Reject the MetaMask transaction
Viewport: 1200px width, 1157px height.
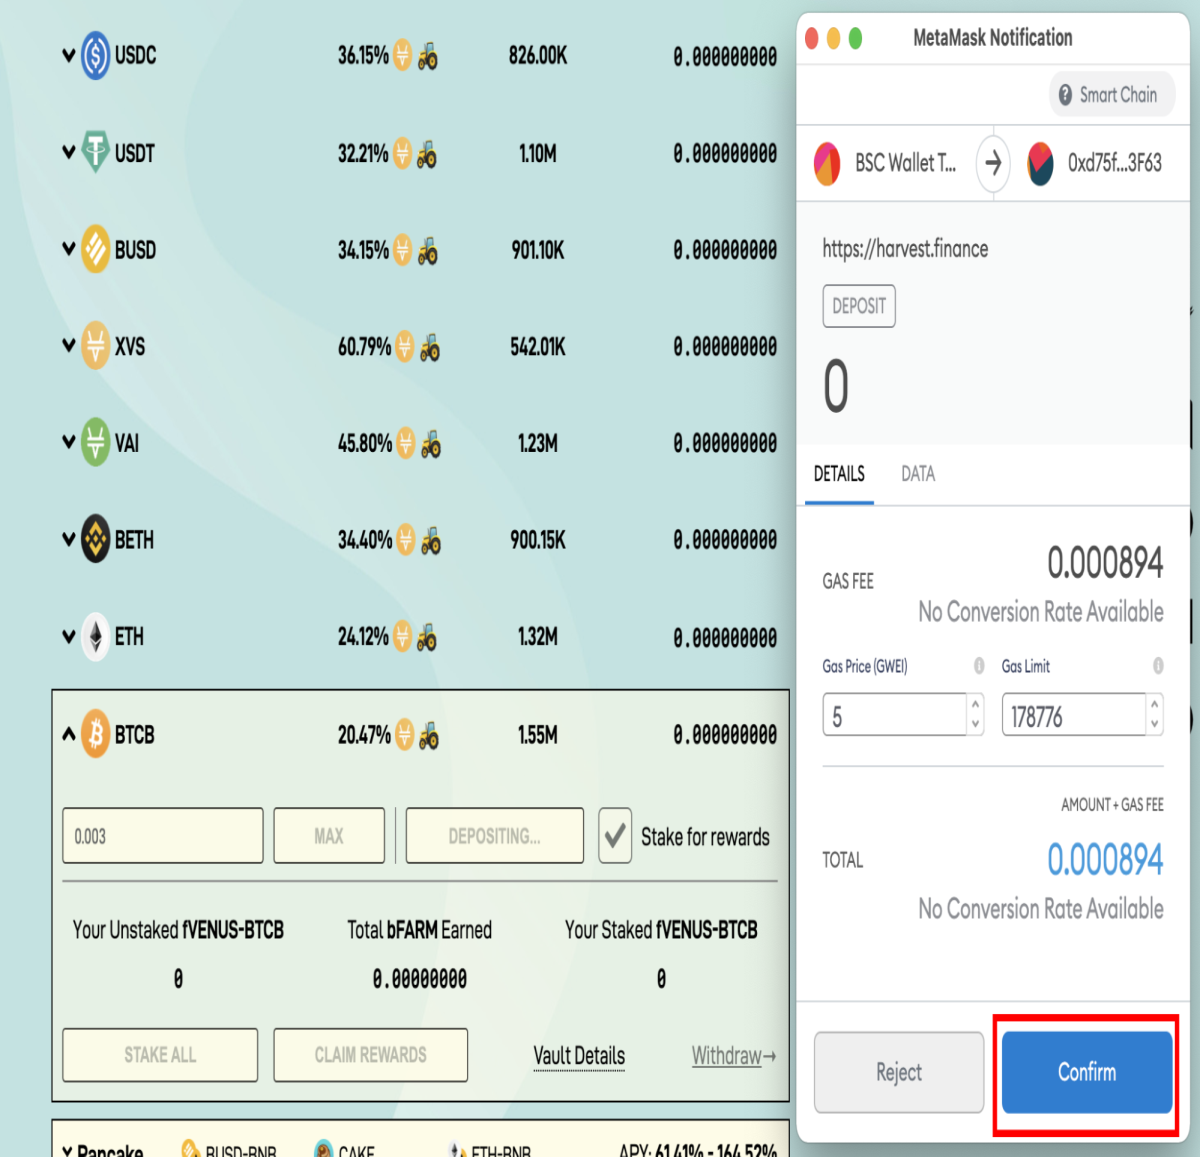coord(899,1072)
